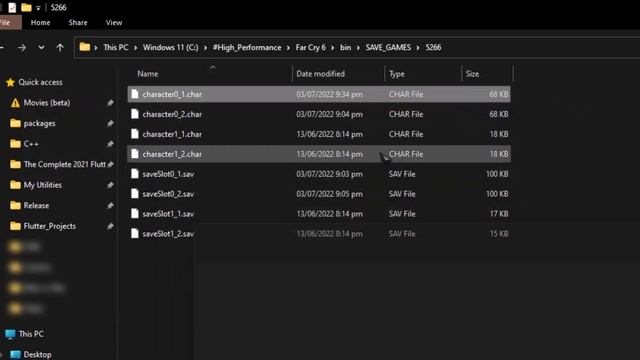Click file icon of character1_2.char
The width and height of the screenshot is (640, 360).
(135, 154)
